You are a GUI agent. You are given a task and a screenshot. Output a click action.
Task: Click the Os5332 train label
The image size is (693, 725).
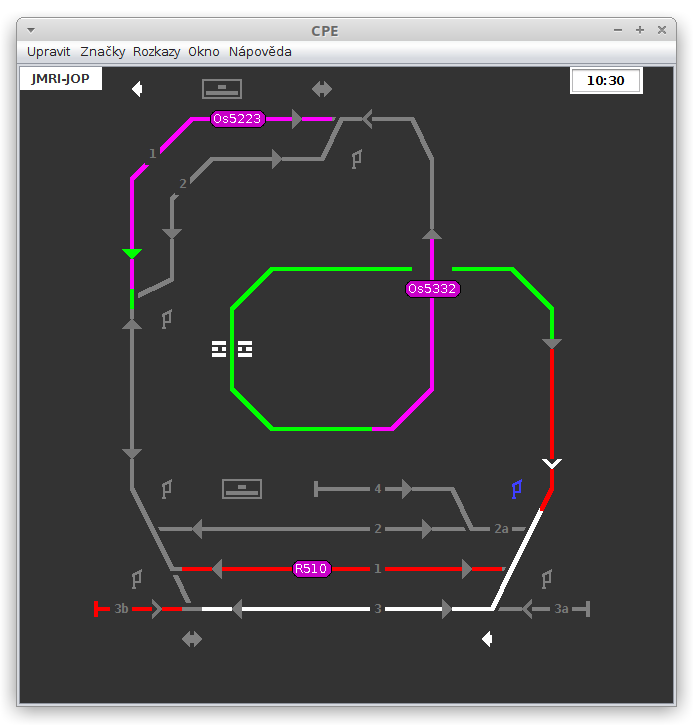[432, 289]
